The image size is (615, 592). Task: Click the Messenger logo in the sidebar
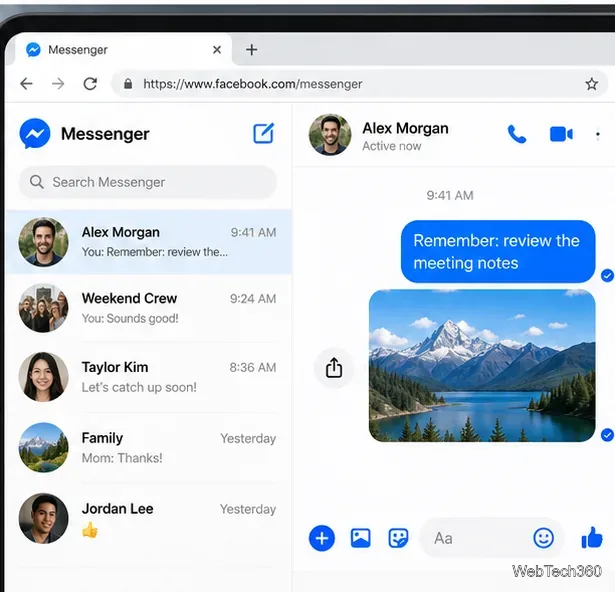point(35,134)
